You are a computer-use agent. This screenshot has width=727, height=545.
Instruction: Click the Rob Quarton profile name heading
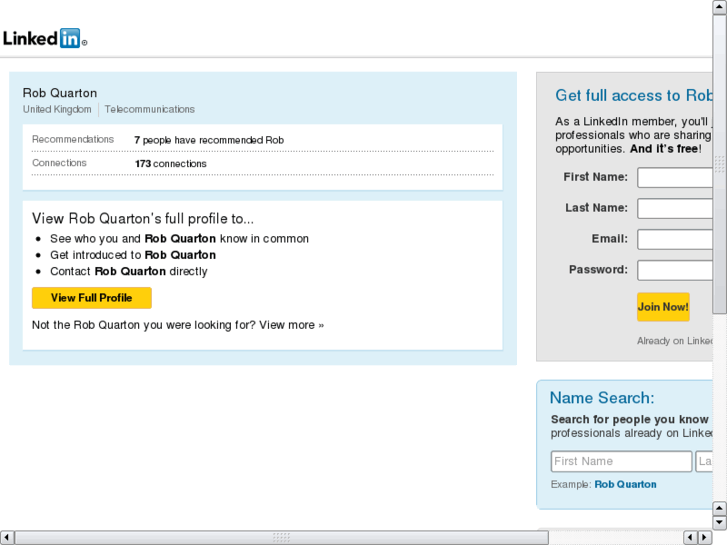[x=60, y=93]
